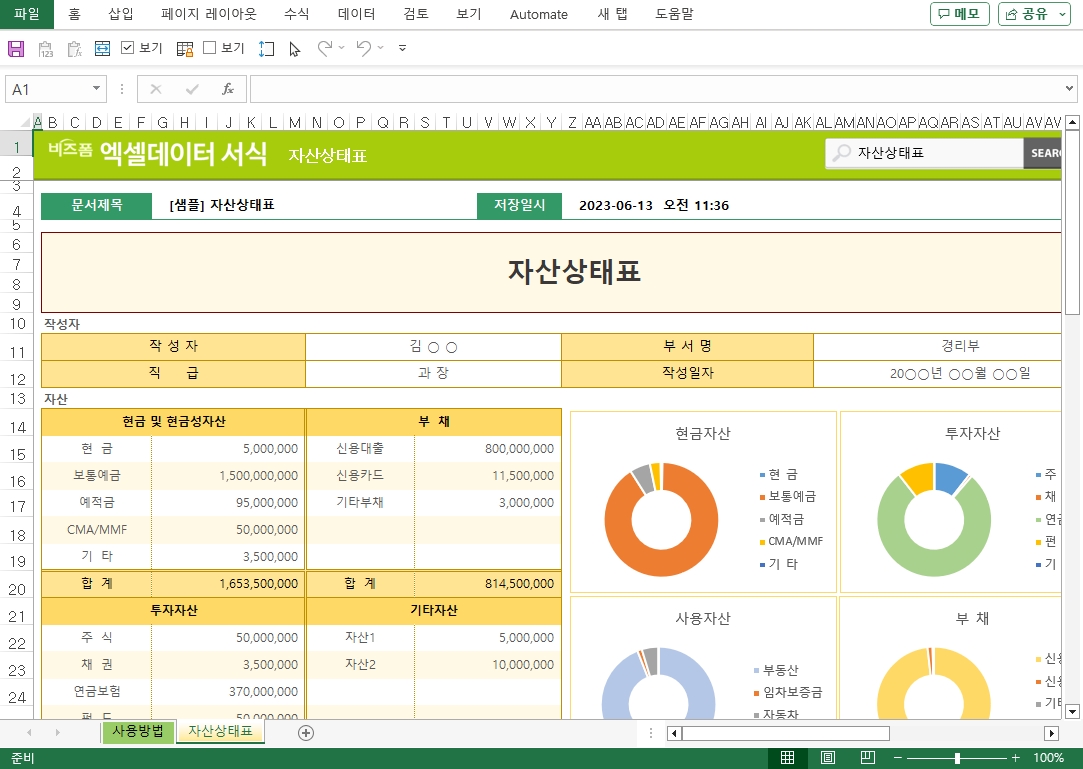Open the 삽입 ribbon tab
Screen dimensions: 1083x769
(120, 14)
